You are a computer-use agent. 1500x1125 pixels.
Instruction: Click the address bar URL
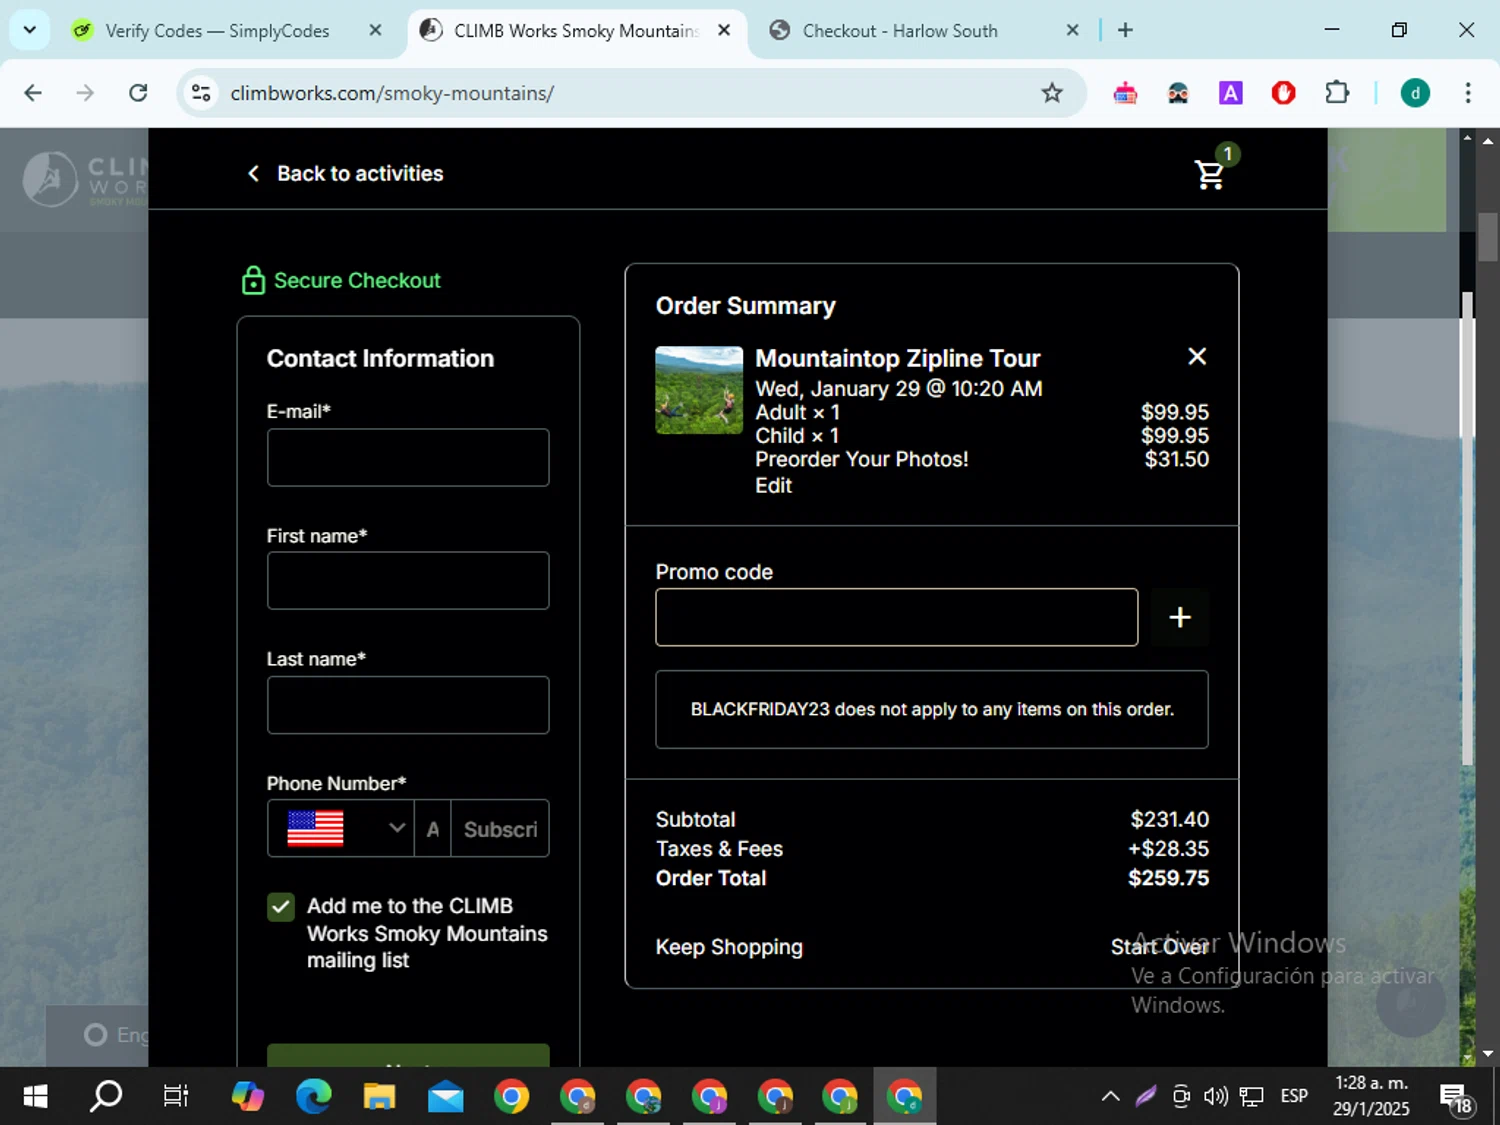392,93
